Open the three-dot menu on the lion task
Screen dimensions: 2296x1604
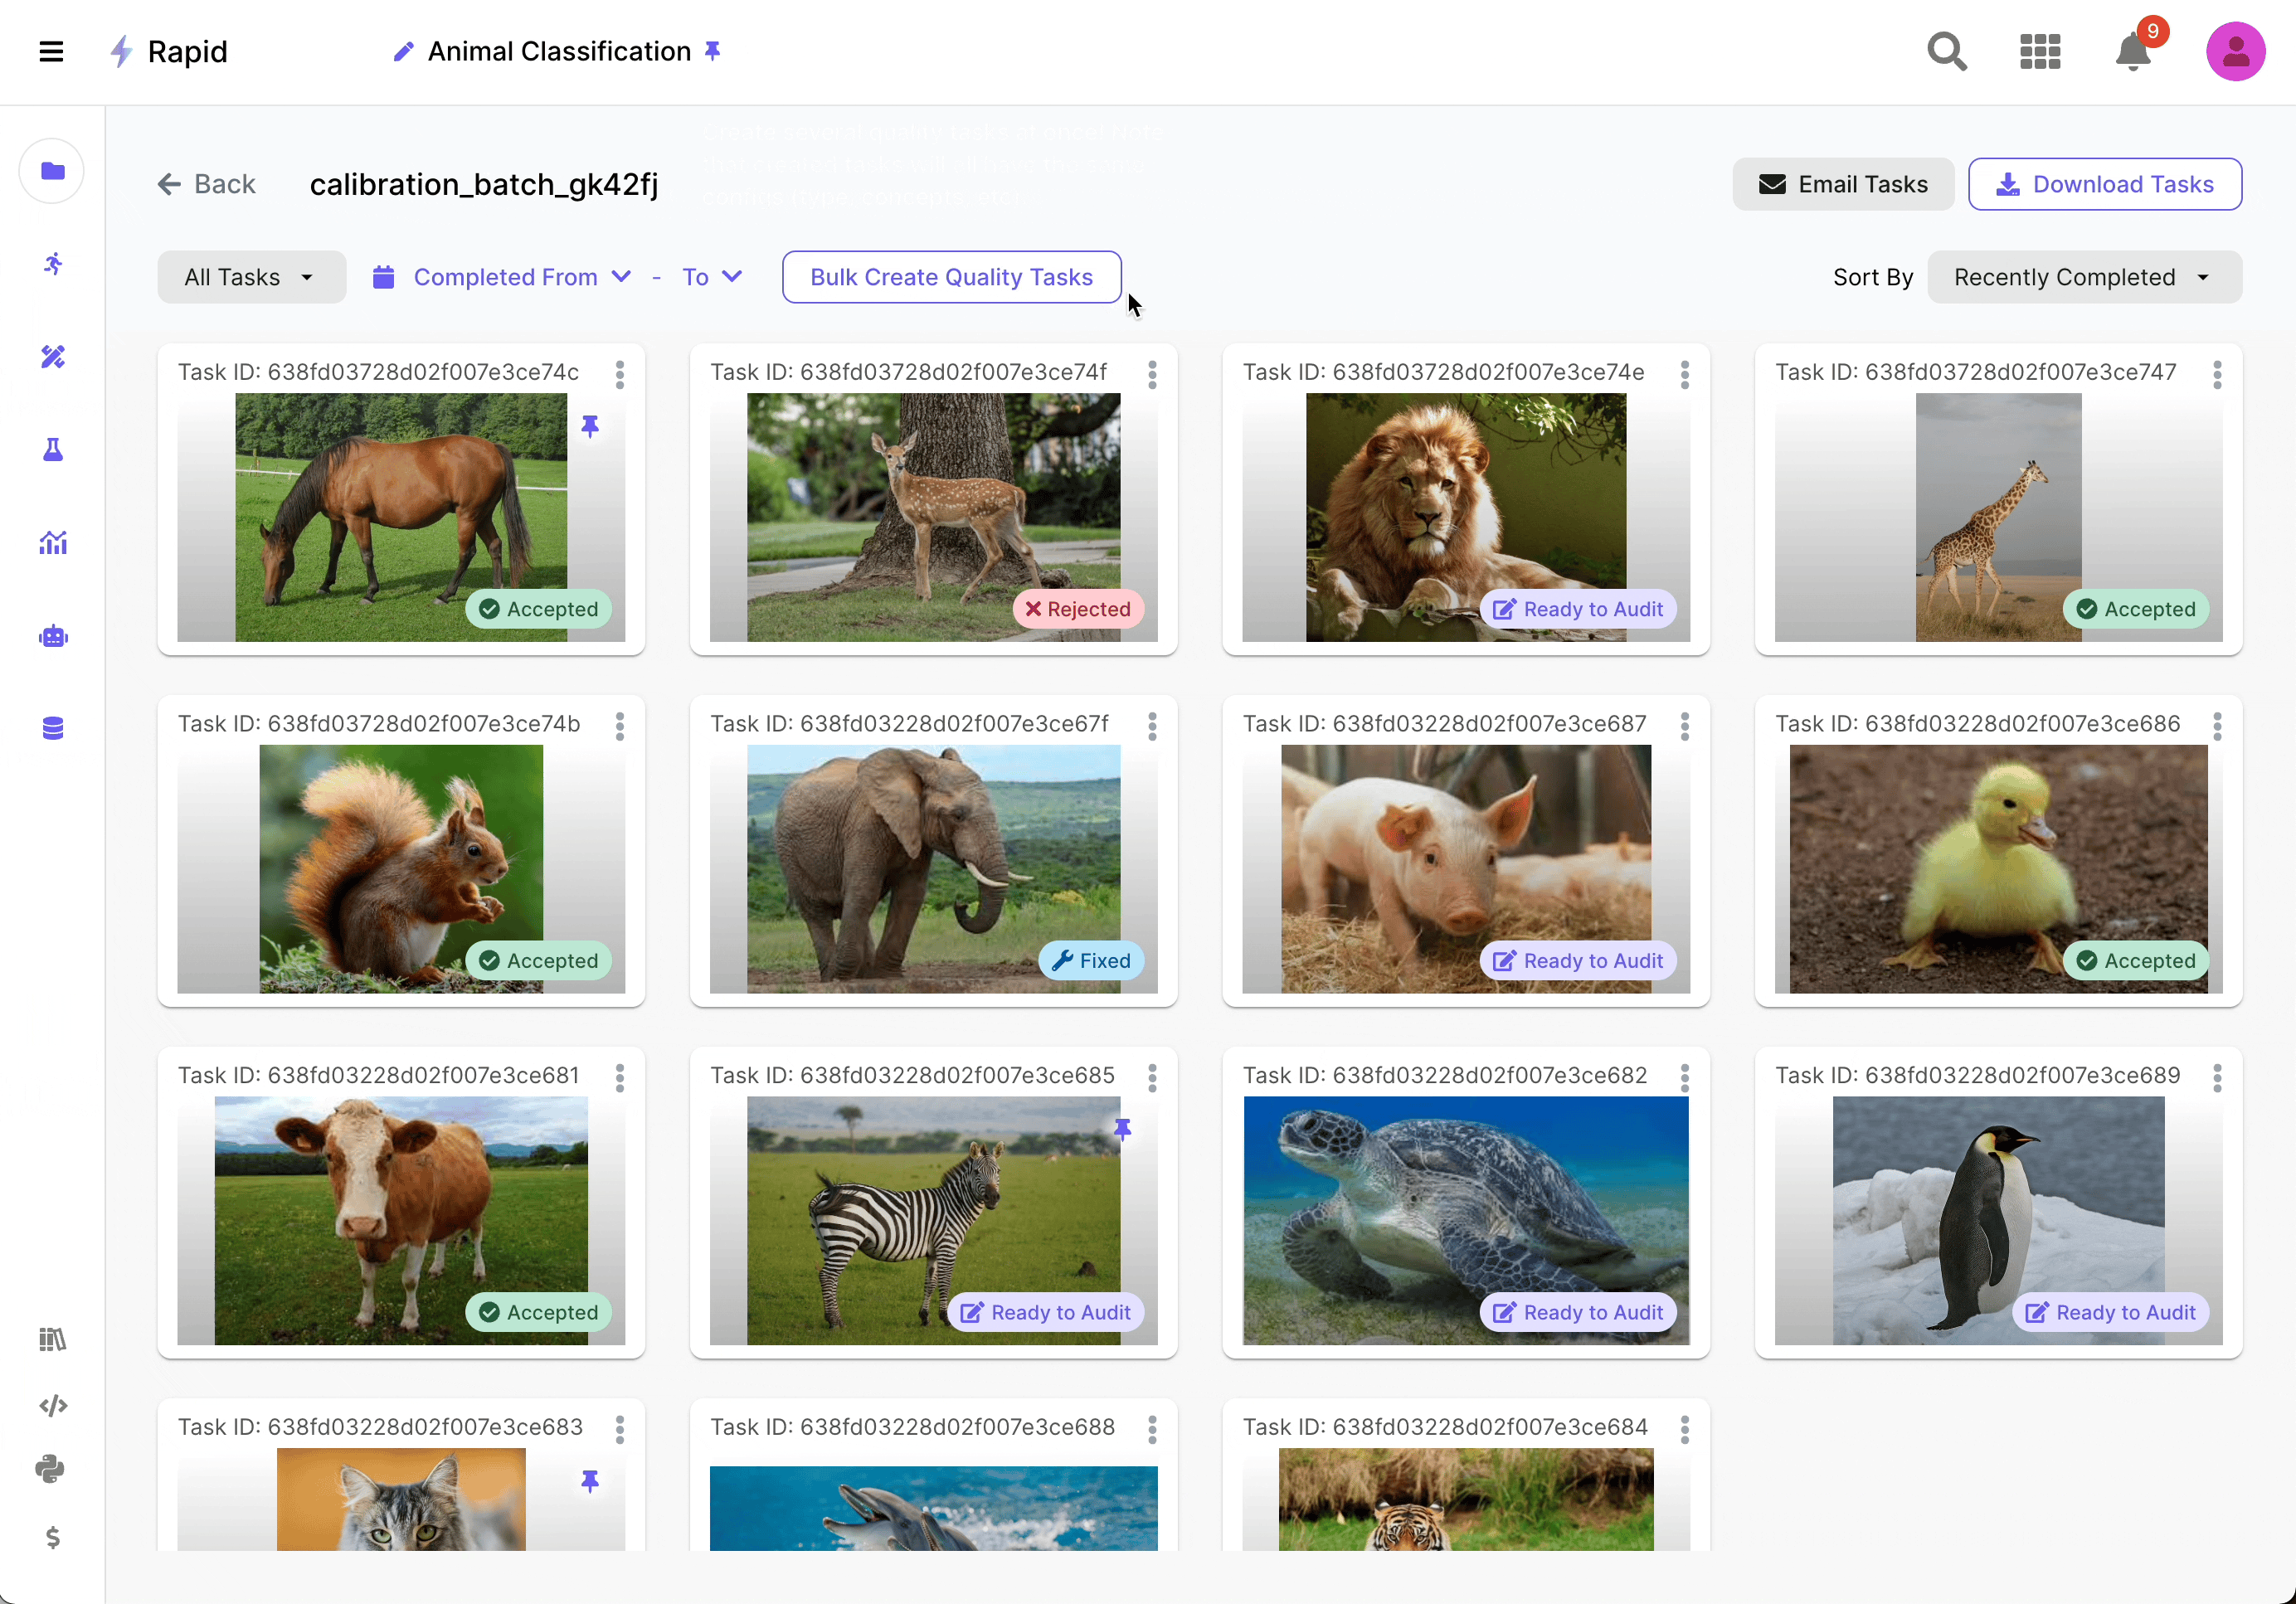1684,374
